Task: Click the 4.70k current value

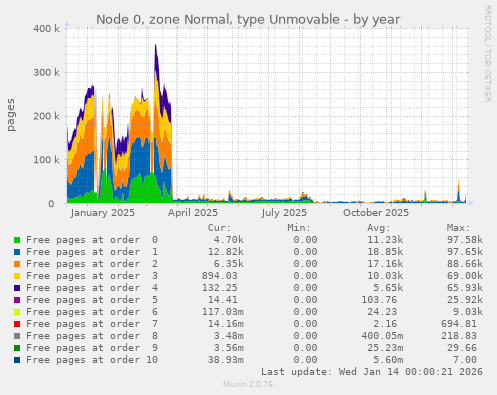Action: click(229, 240)
